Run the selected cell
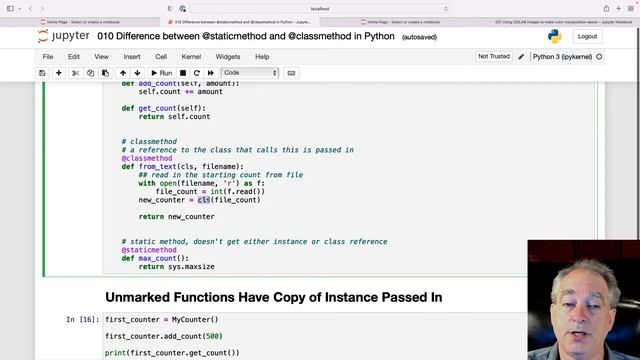 point(162,73)
